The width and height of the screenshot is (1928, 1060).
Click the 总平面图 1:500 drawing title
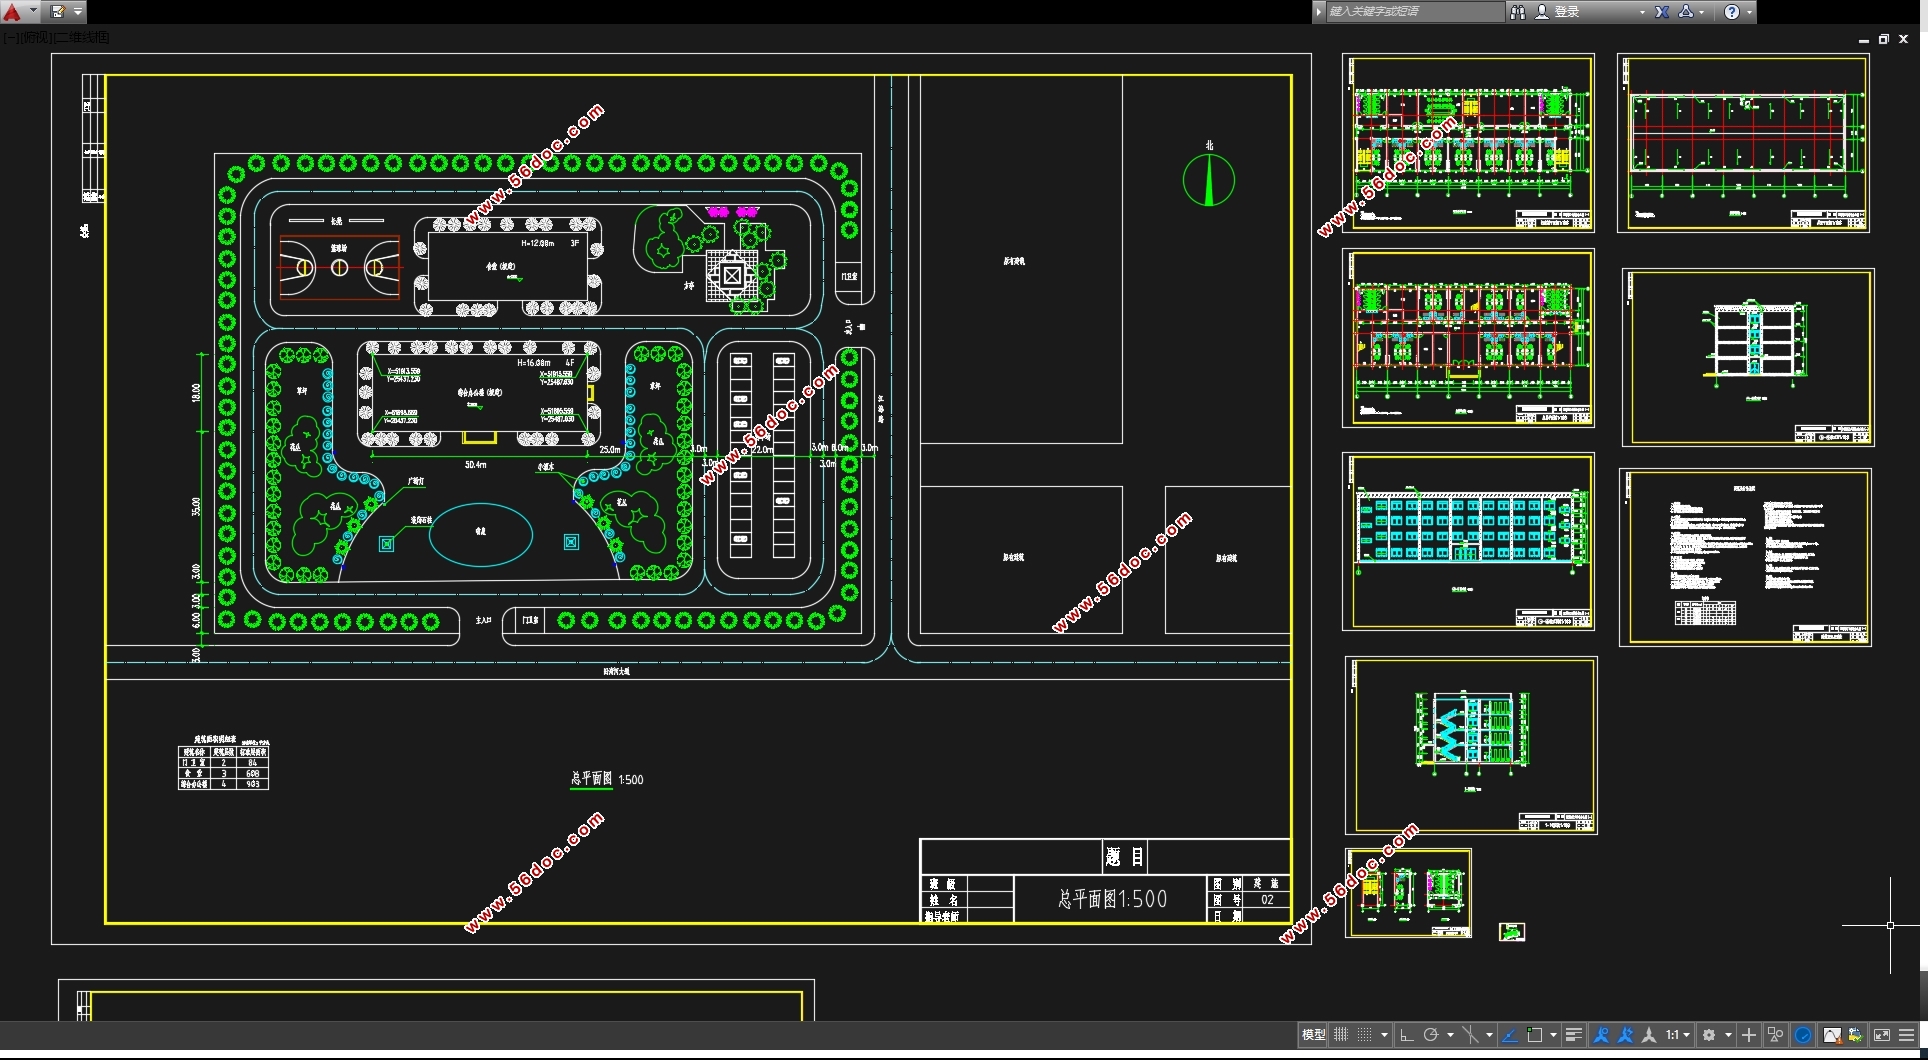(x=607, y=779)
